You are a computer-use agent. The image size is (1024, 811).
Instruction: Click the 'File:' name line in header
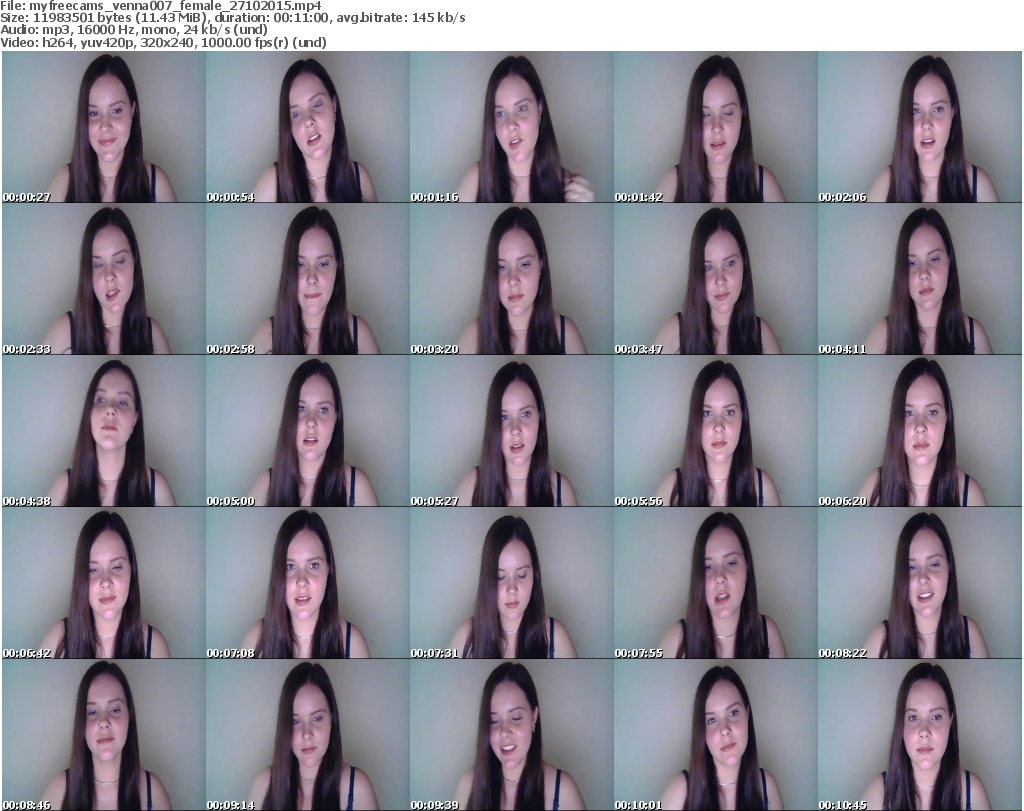161,6
